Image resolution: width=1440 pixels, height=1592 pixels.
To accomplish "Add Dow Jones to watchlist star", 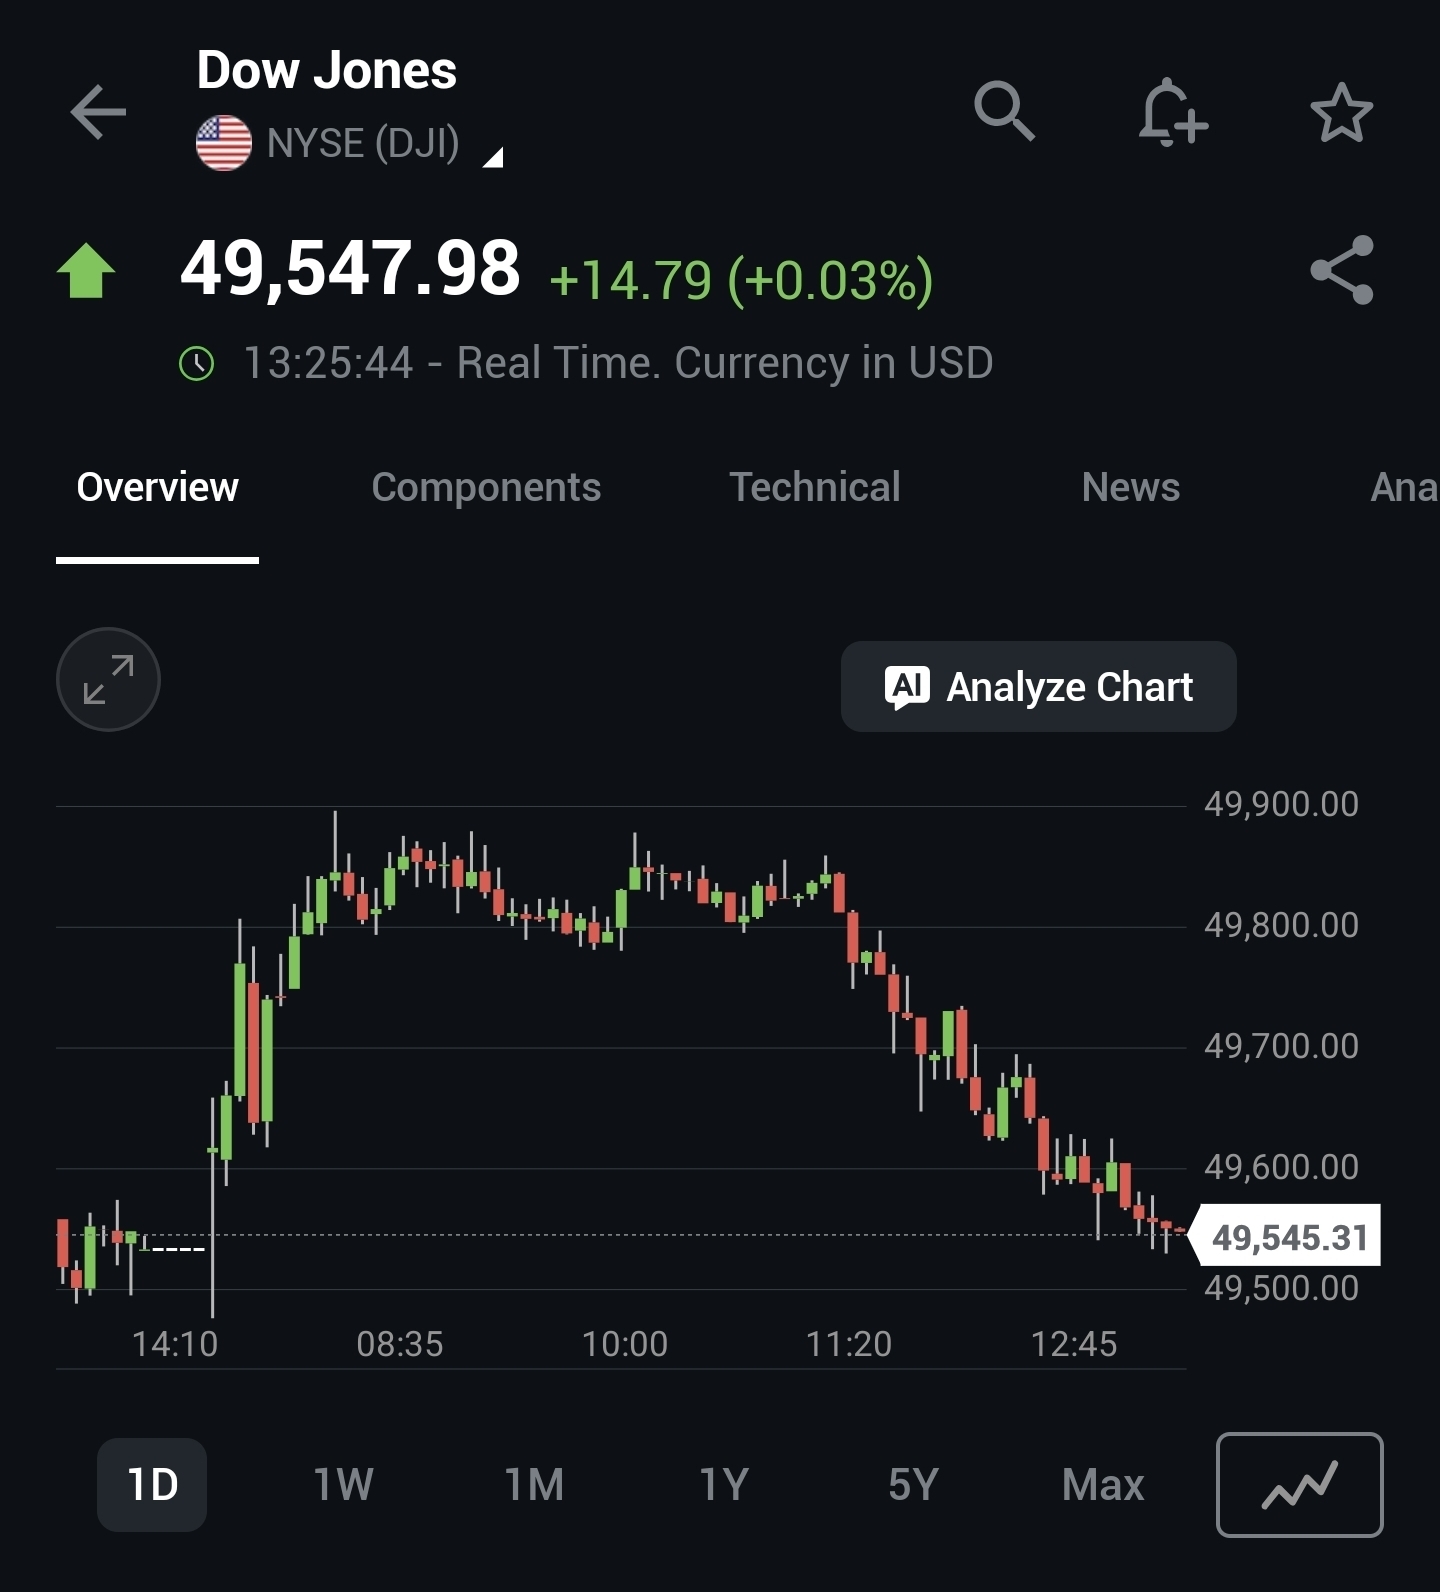I will 1341,113.
